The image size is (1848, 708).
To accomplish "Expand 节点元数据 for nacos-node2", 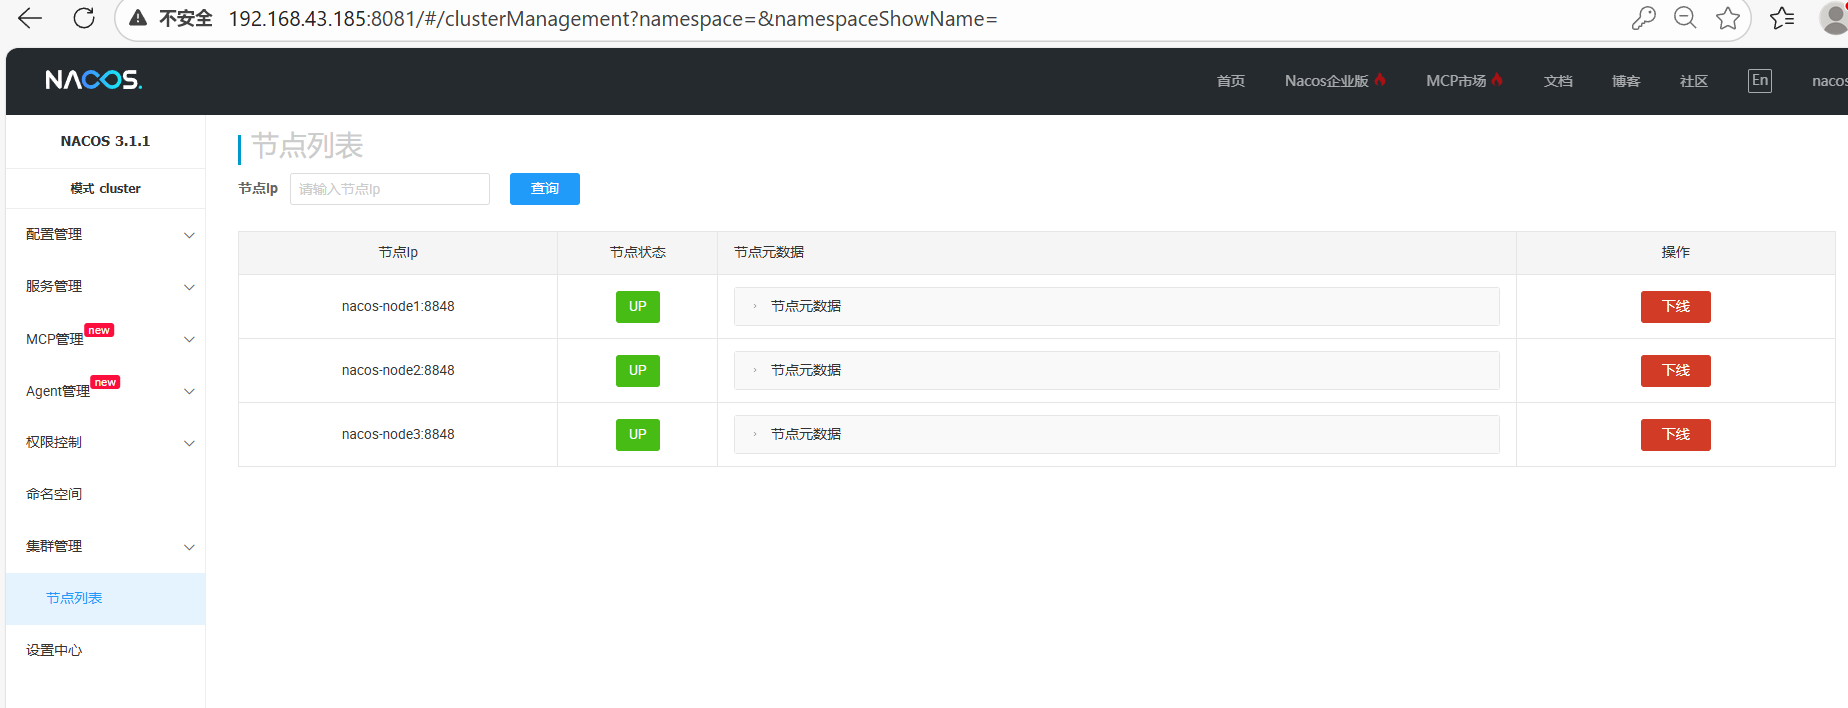I will (x=1117, y=370).
